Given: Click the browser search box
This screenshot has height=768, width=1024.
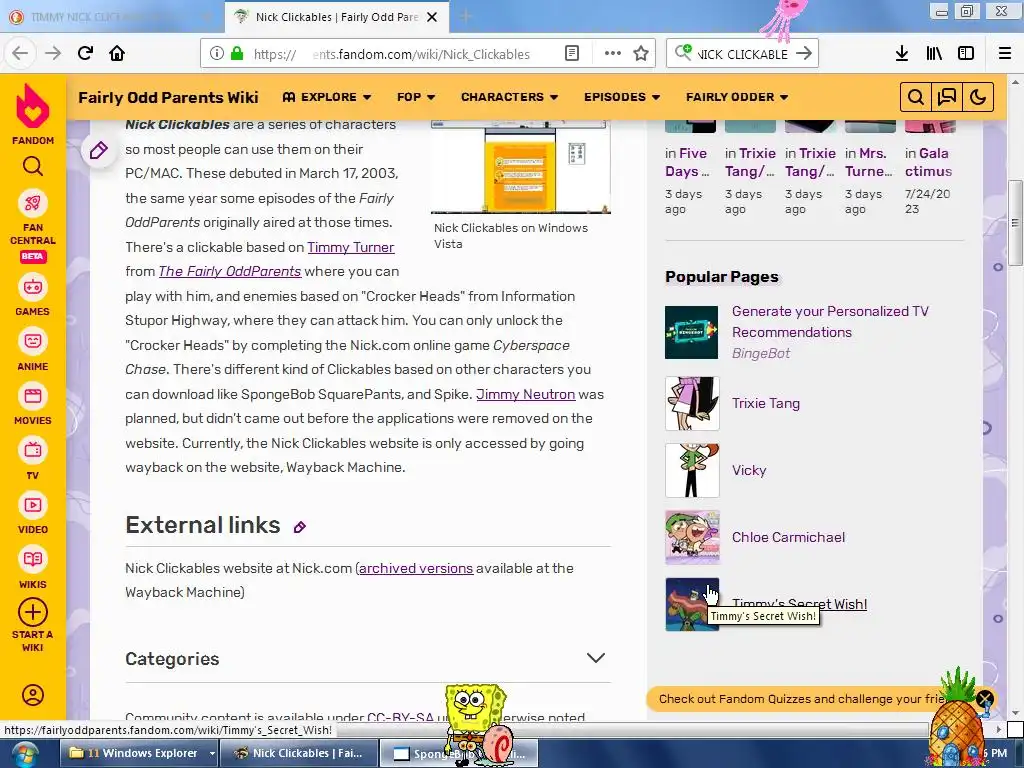Looking at the screenshot, I should pyautogui.click(x=743, y=54).
